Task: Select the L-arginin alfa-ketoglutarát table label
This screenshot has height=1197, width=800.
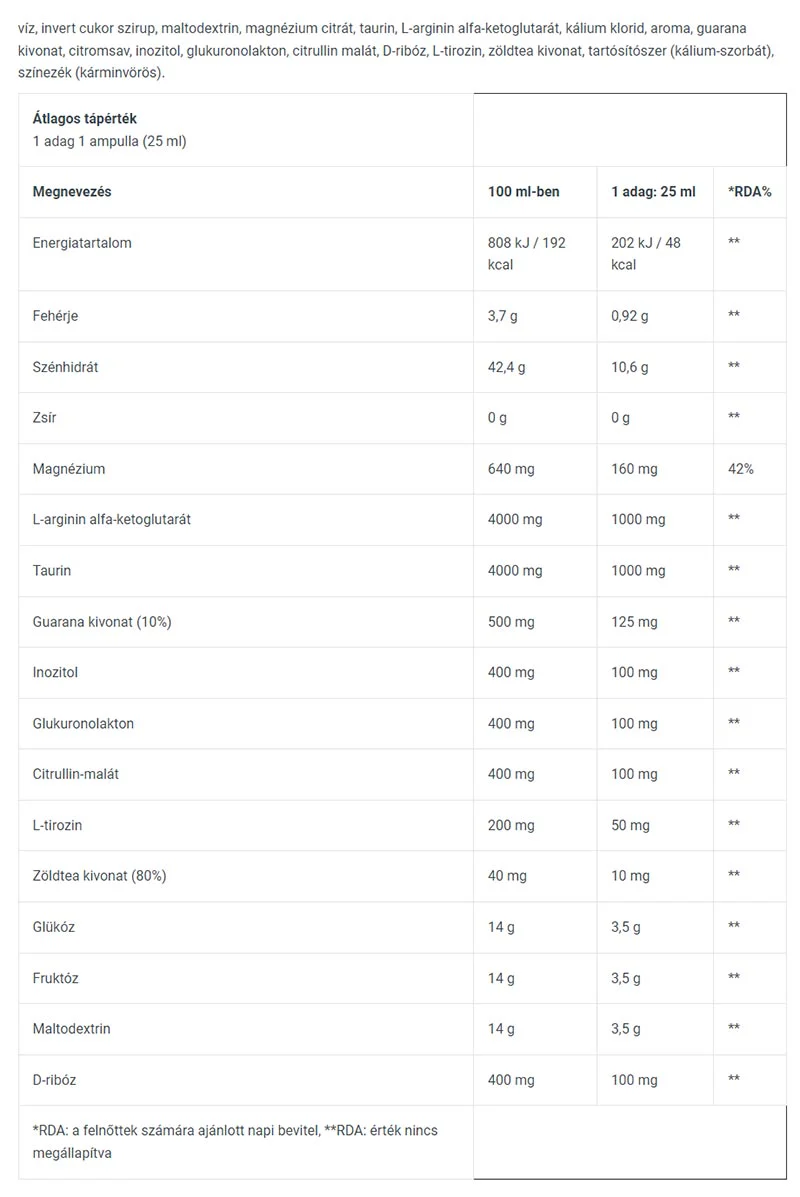Action: pos(111,519)
